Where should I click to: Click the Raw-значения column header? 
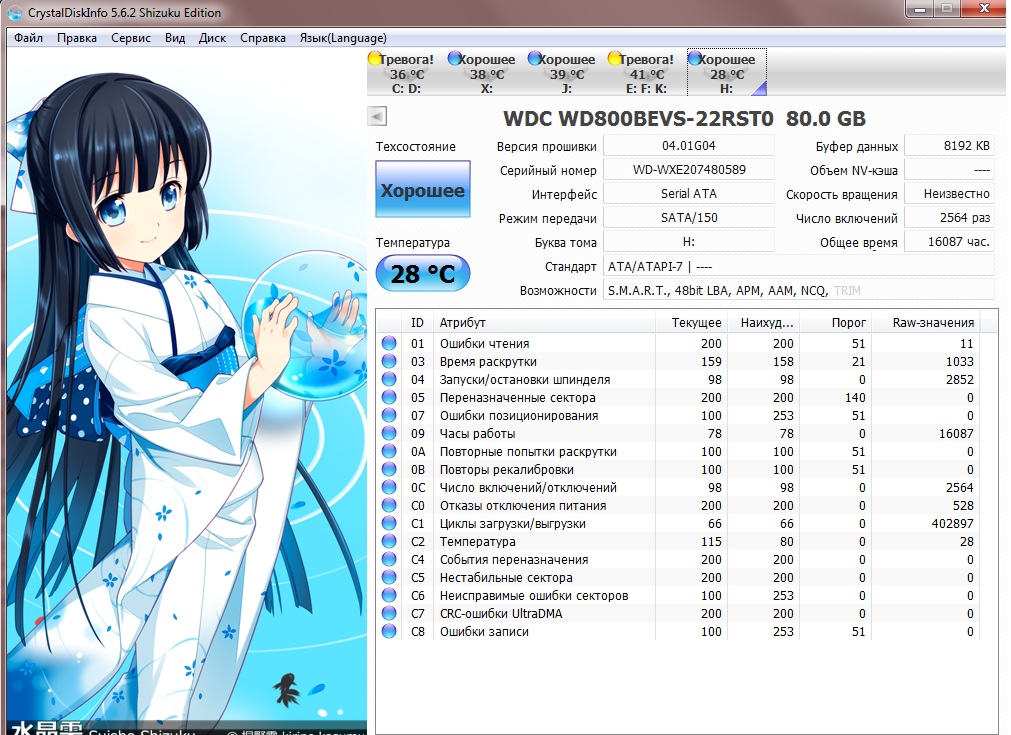coord(925,322)
